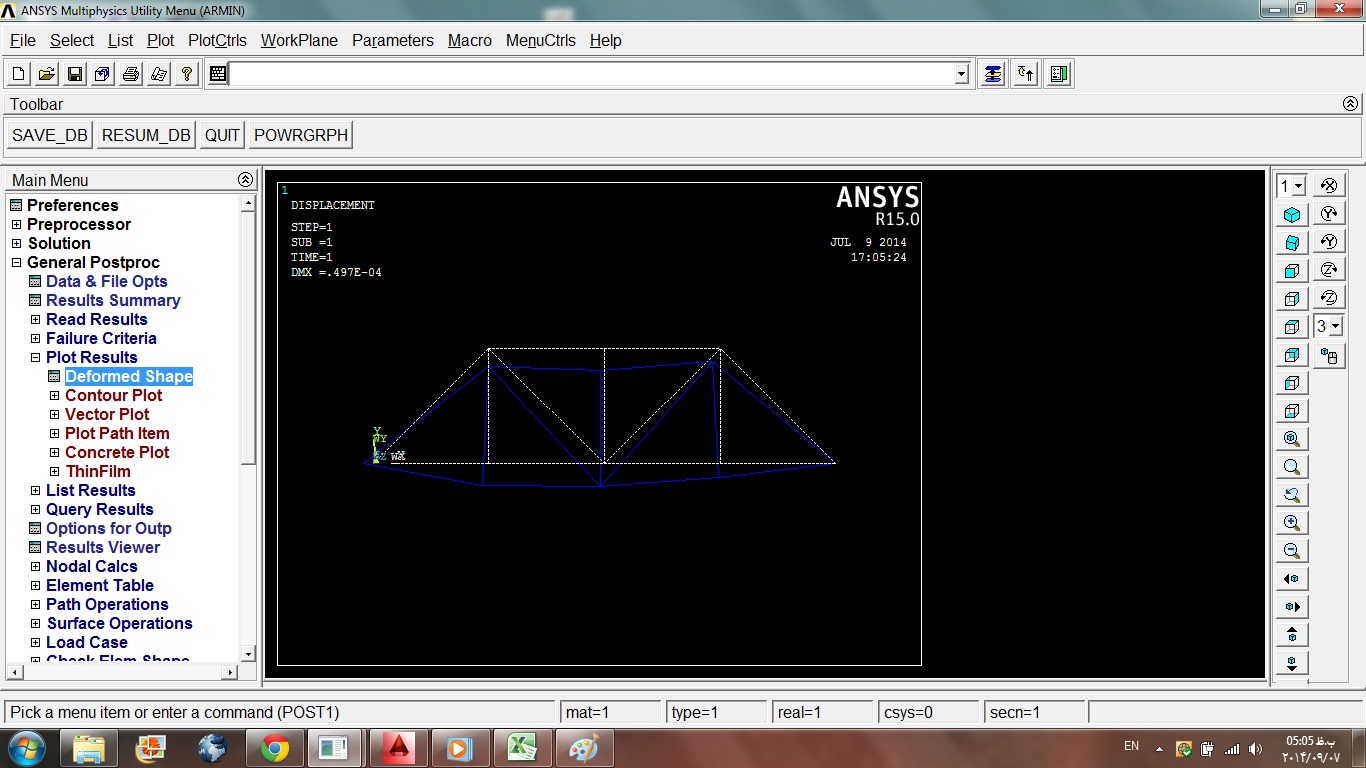Open the Parameters menu
The width and height of the screenshot is (1366, 768).
tap(393, 40)
